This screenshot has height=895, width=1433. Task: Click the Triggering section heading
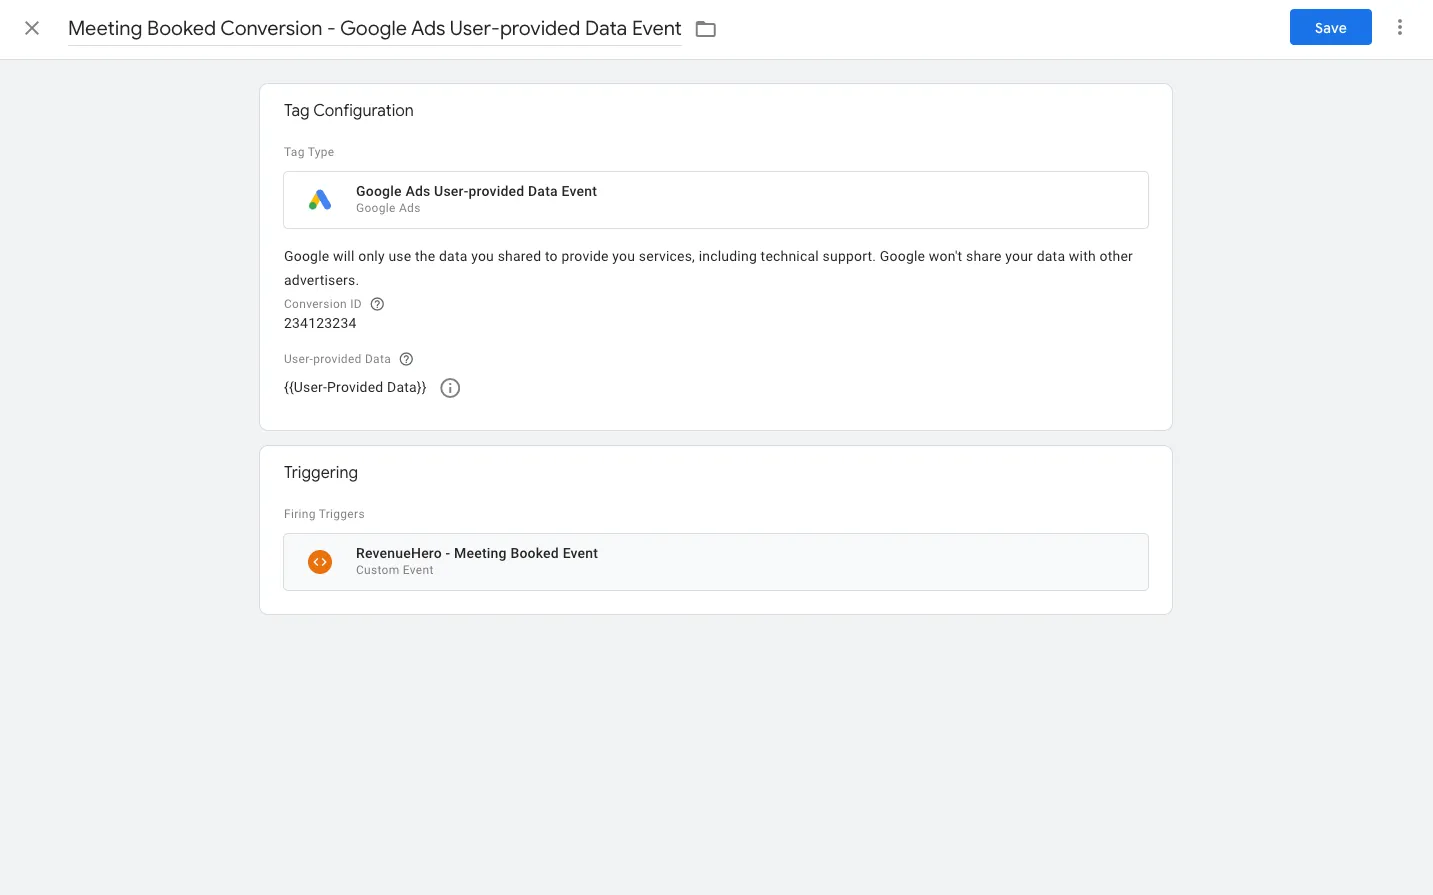(x=321, y=472)
